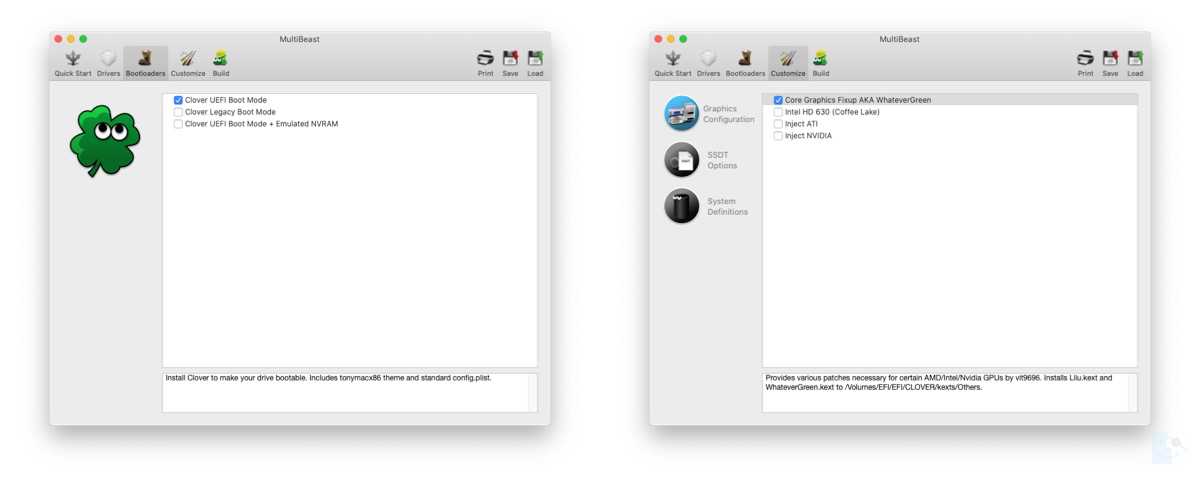Screen dimensions: 1200x480
Task: Click scrollbar of WhateverGreen description box
Action: coord(1132,392)
